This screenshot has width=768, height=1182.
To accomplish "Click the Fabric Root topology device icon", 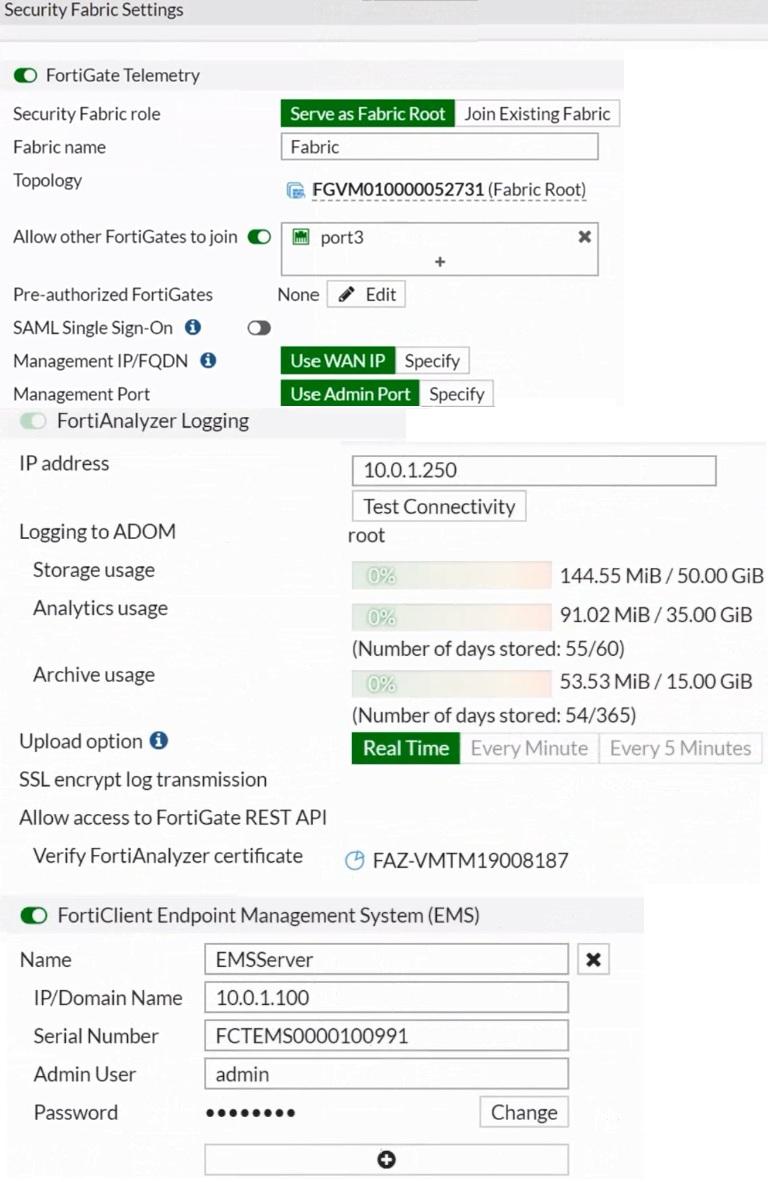I will point(296,190).
